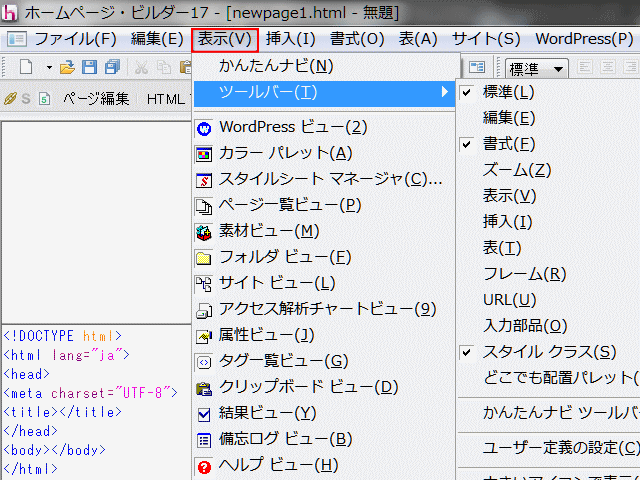This screenshot has height=480, width=640.
Task: Expand the ツールバー(T) submenu
Action: tap(324, 93)
